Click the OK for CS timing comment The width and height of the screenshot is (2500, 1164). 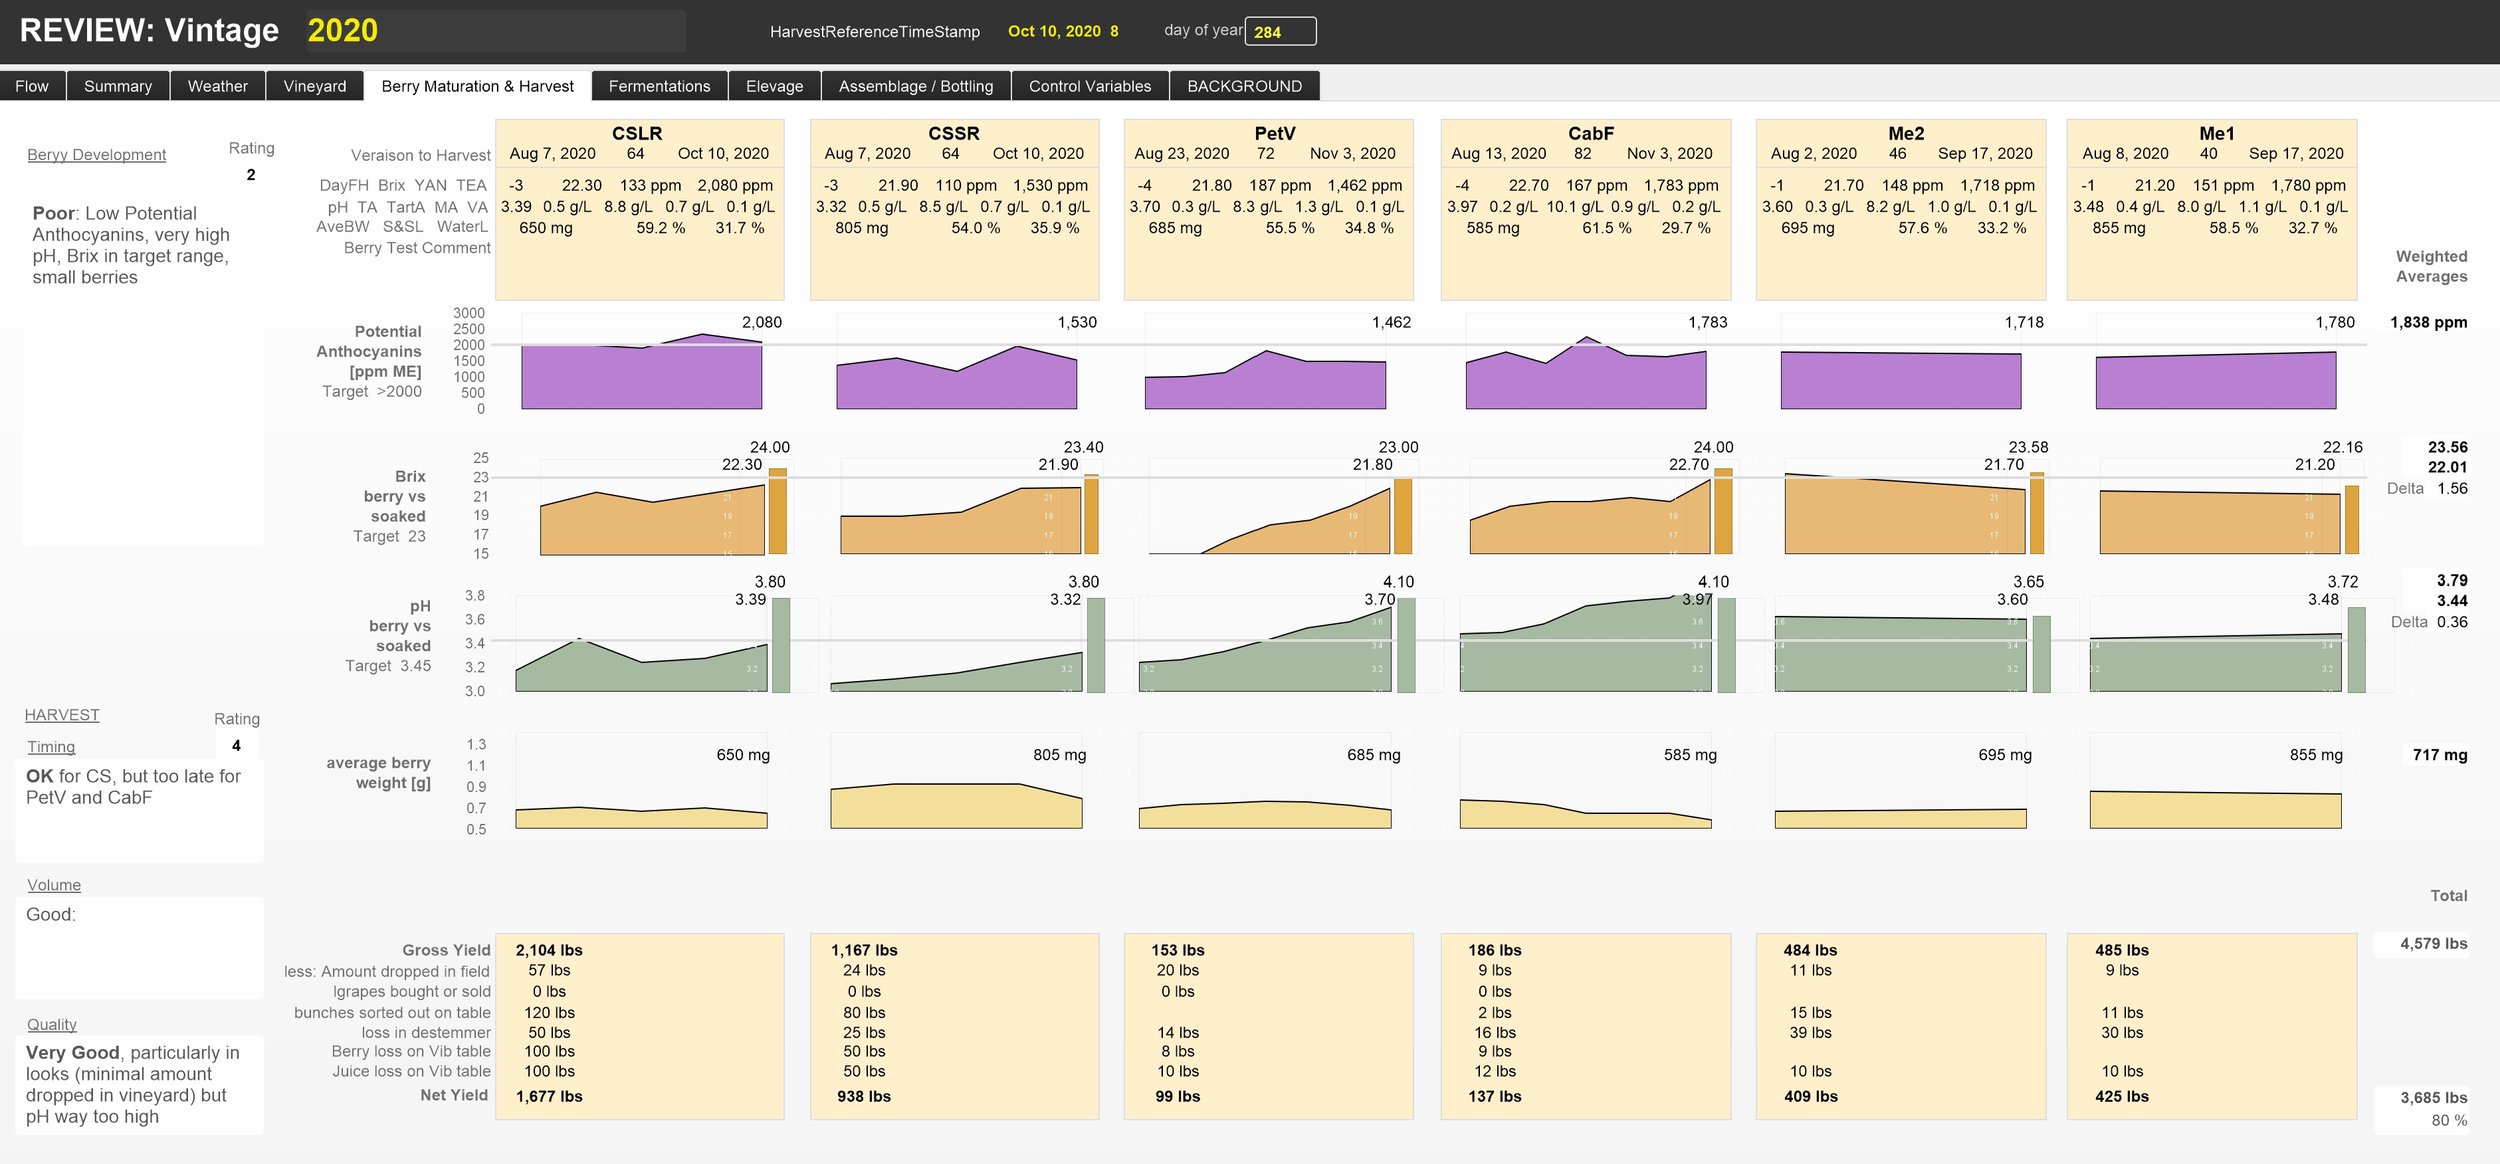(x=139, y=810)
